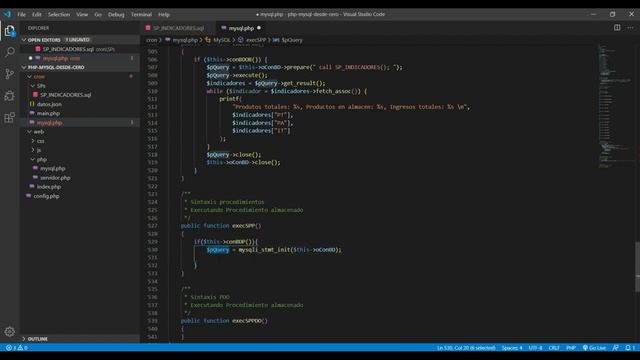Expand the js folder

coord(39,150)
